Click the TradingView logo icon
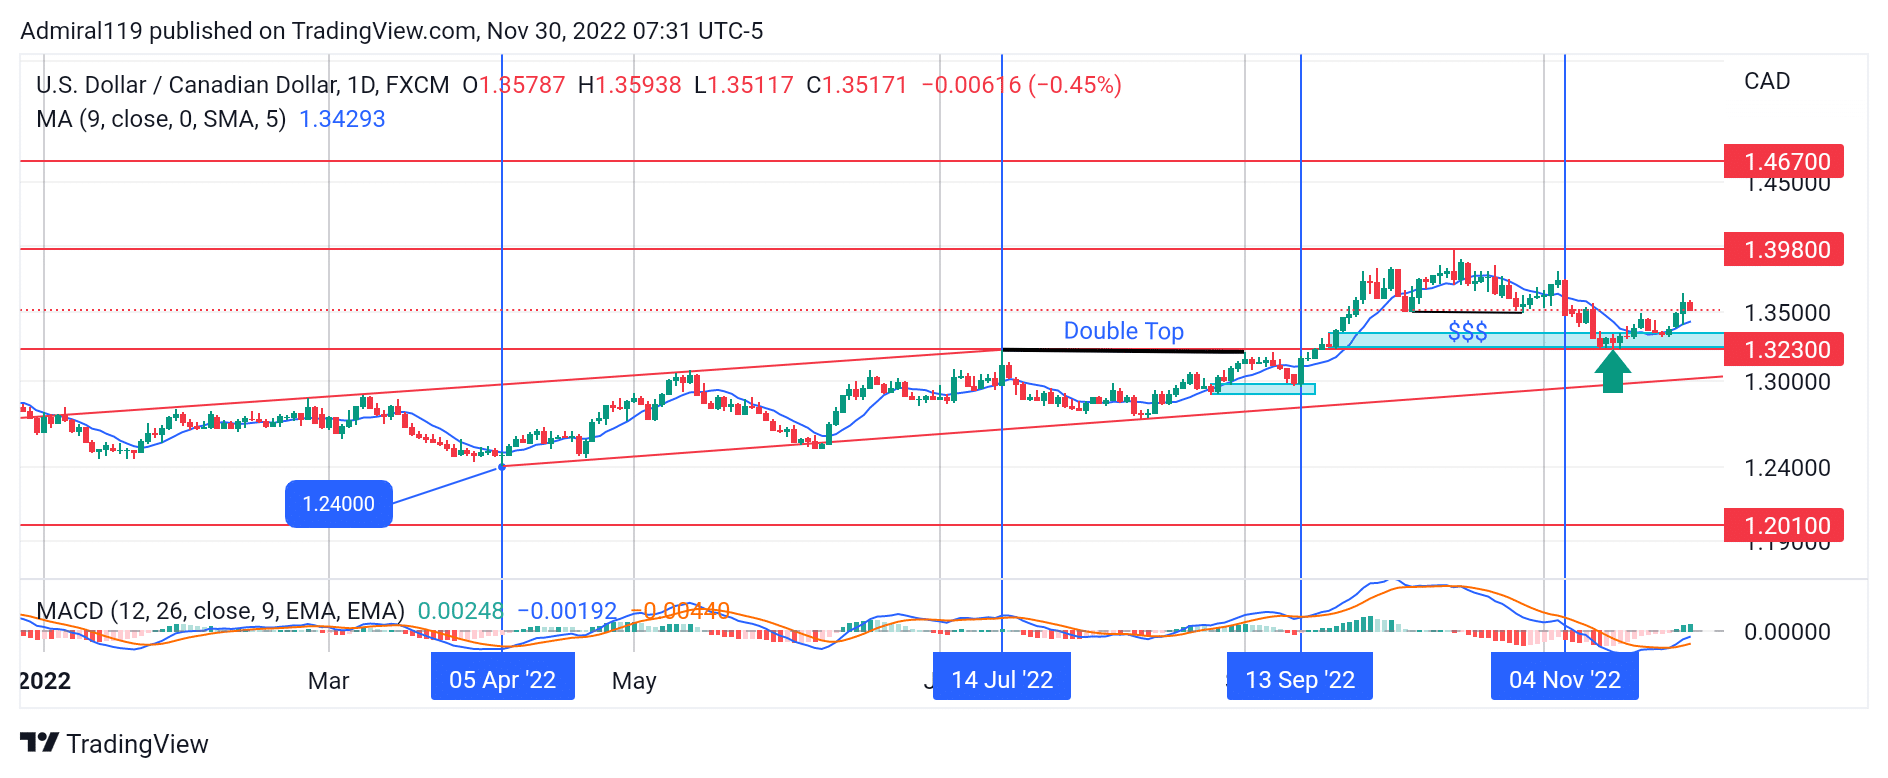The width and height of the screenshot is (1888, 778). [39, 743]
